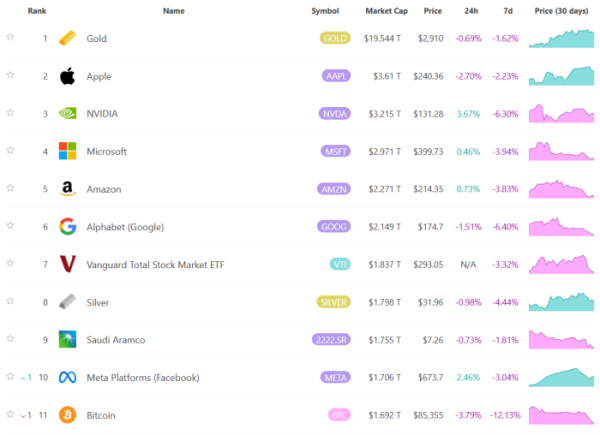Click the Amazon logo icon

(x=67, y=189)
